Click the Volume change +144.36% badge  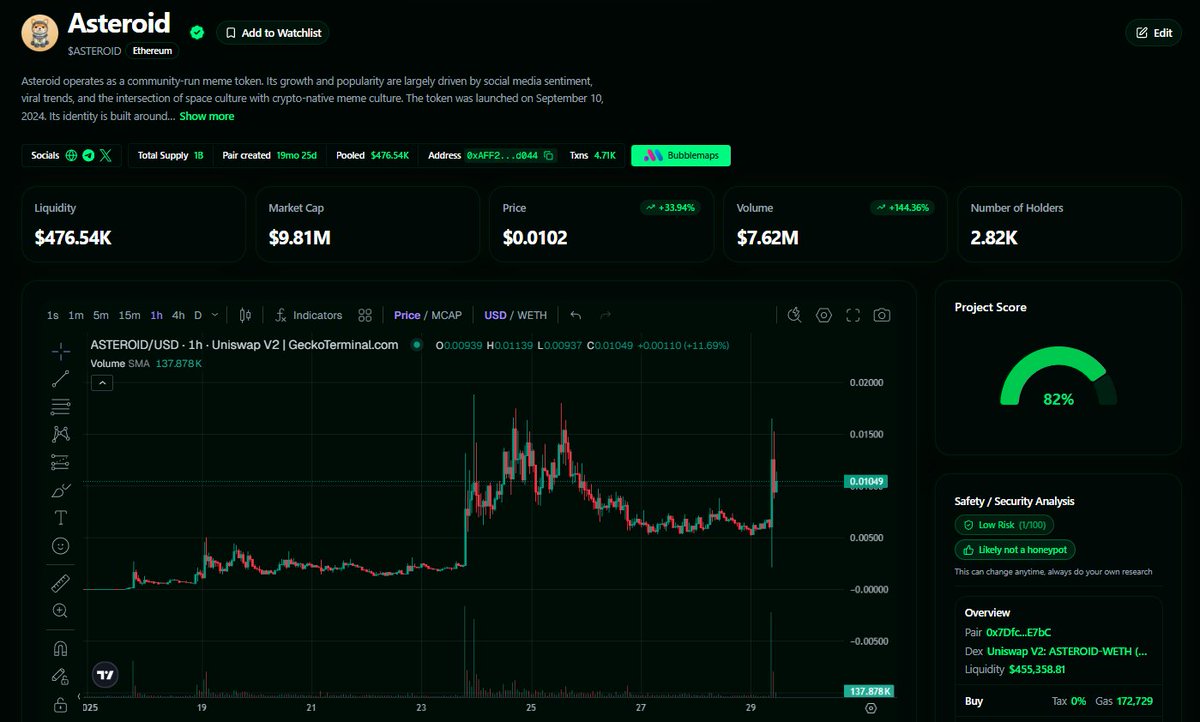(x=903, y=208)
